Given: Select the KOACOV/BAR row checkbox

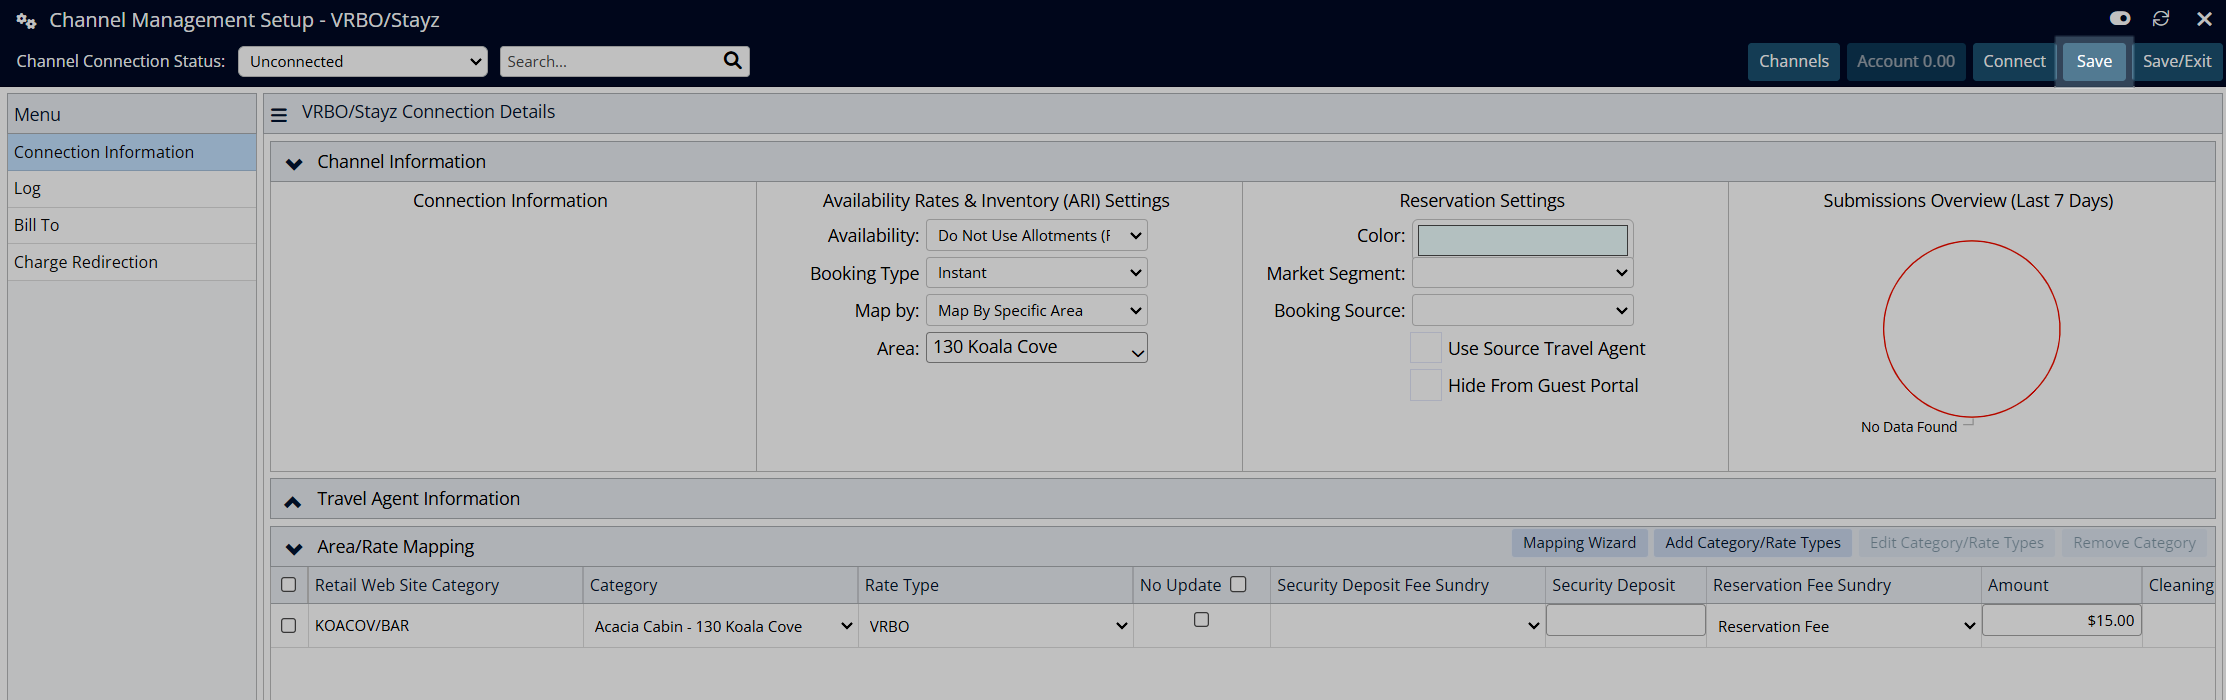Looking at the screenshot, I should point(289,625).
